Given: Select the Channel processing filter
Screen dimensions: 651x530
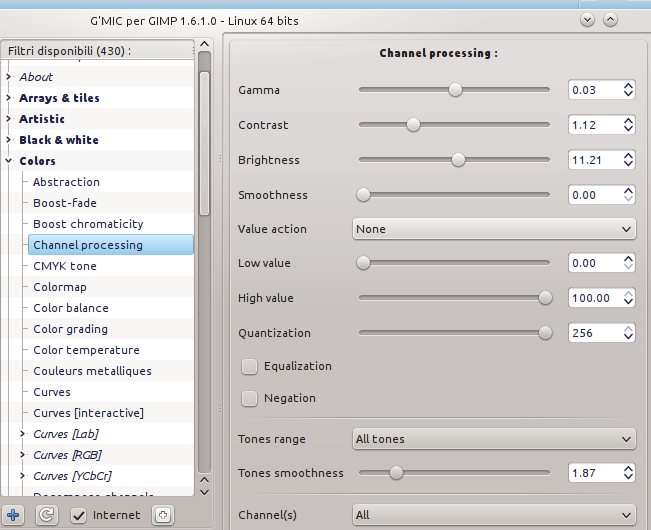Looking at the screenshot, I should coord(110,245).
